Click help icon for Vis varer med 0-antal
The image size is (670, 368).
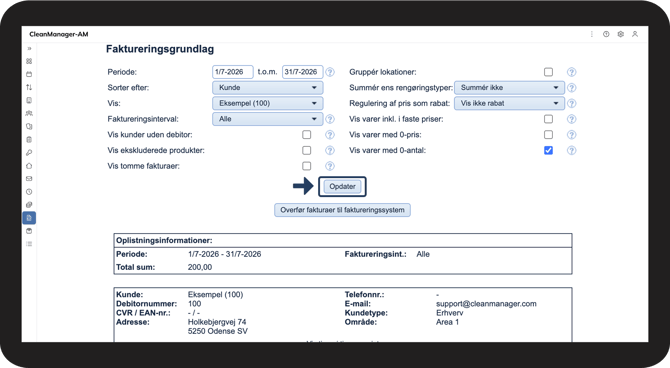pyautogui.click(x=571, y=150)
